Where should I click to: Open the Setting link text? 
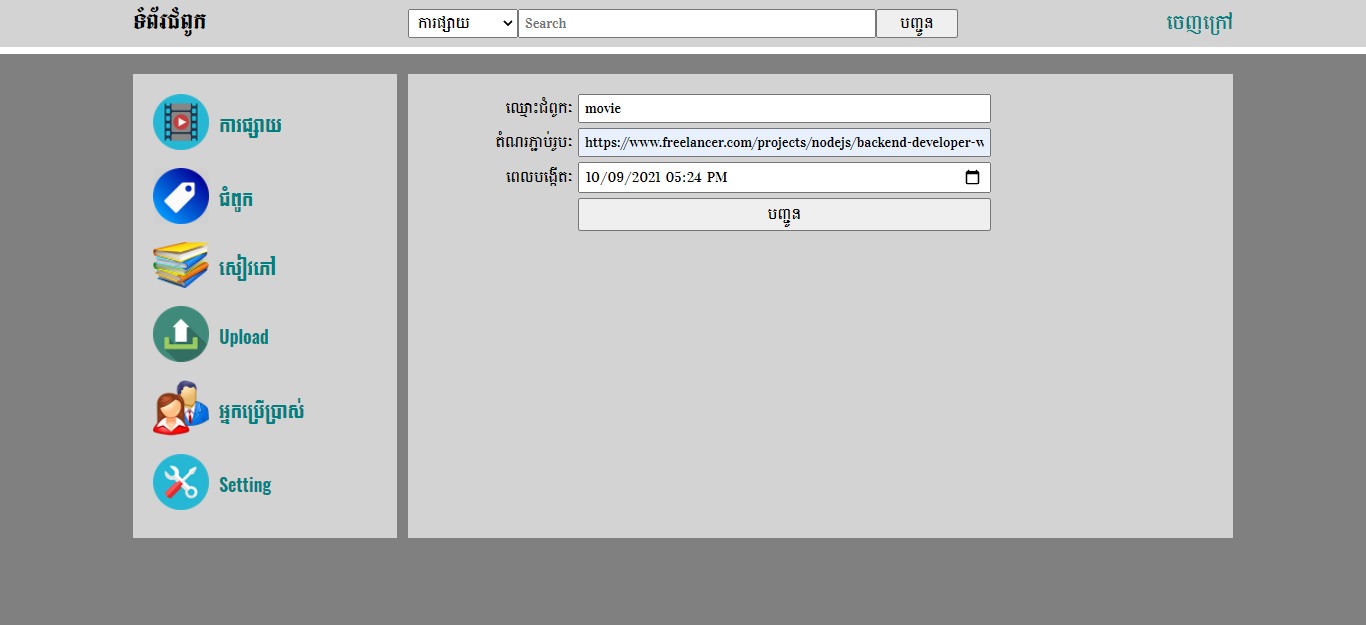245,485
